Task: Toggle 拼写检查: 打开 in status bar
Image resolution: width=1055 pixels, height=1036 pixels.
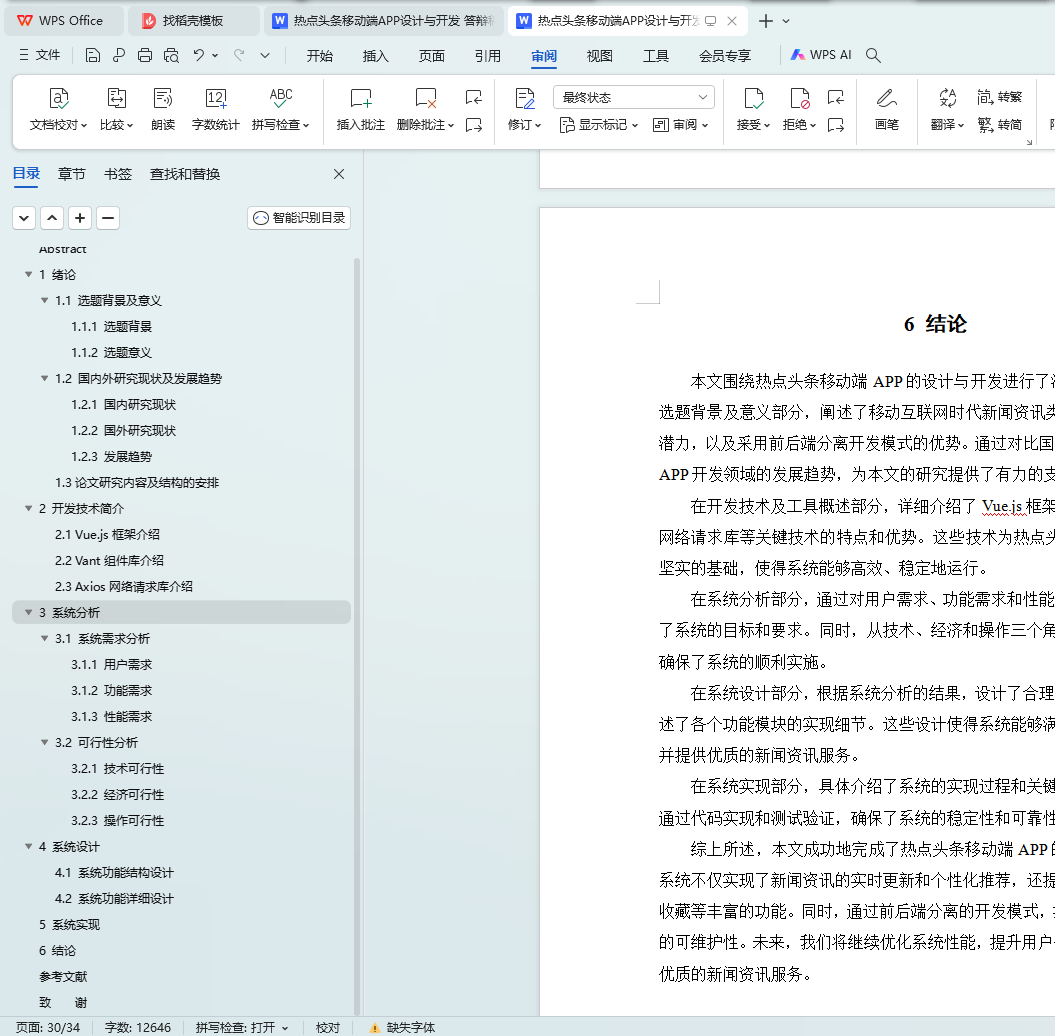Action: (x=242, y=1027)
